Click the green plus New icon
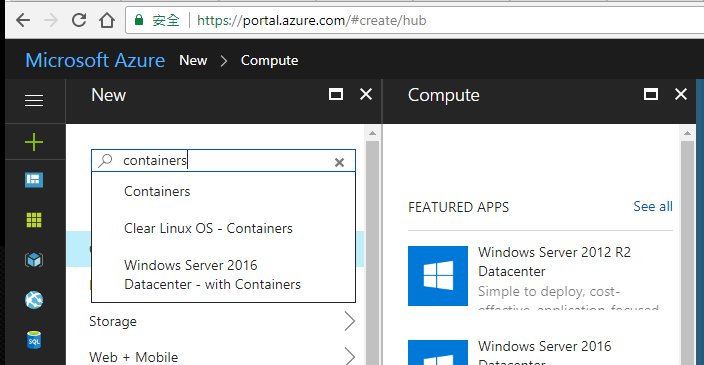 pyautogui.click(x=34, y=142)
